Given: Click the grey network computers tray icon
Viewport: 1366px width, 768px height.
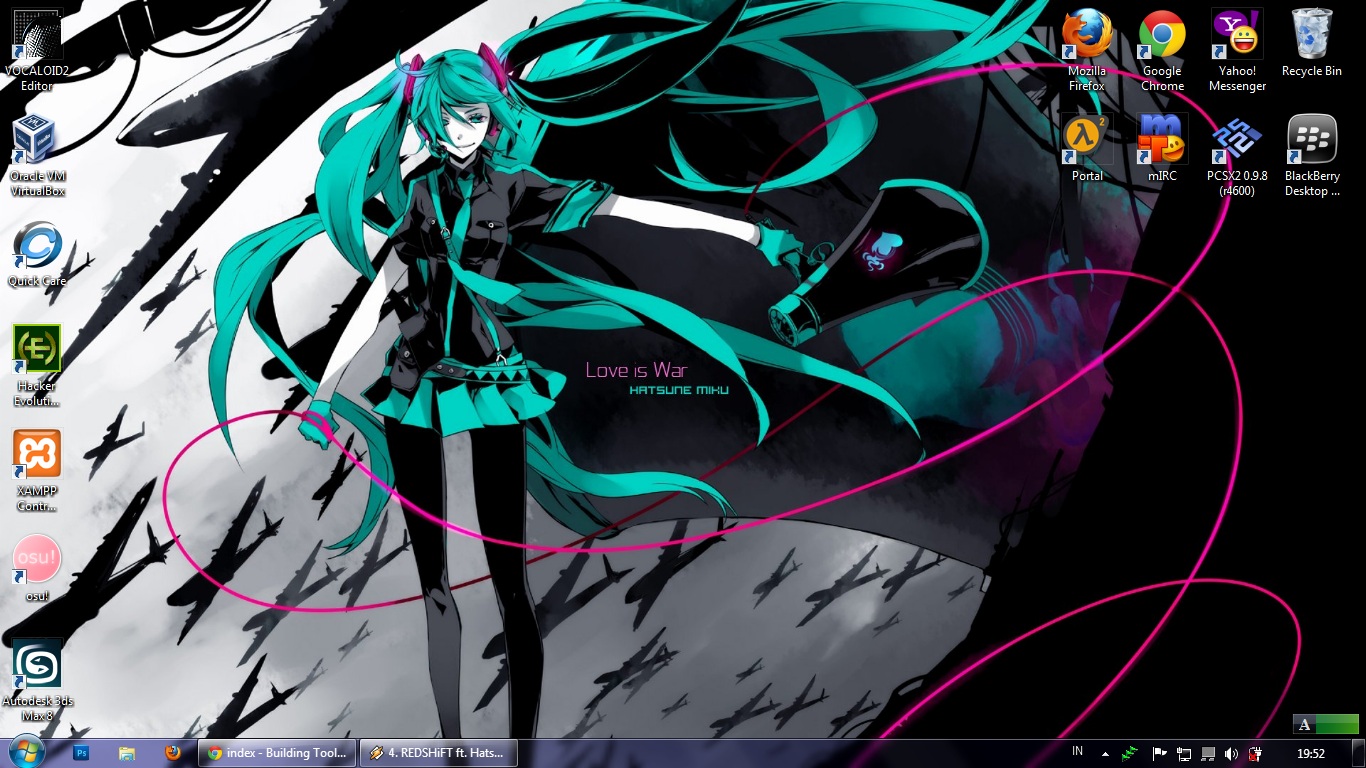Looking at the screenshot, I should (x=1208, y=753).
